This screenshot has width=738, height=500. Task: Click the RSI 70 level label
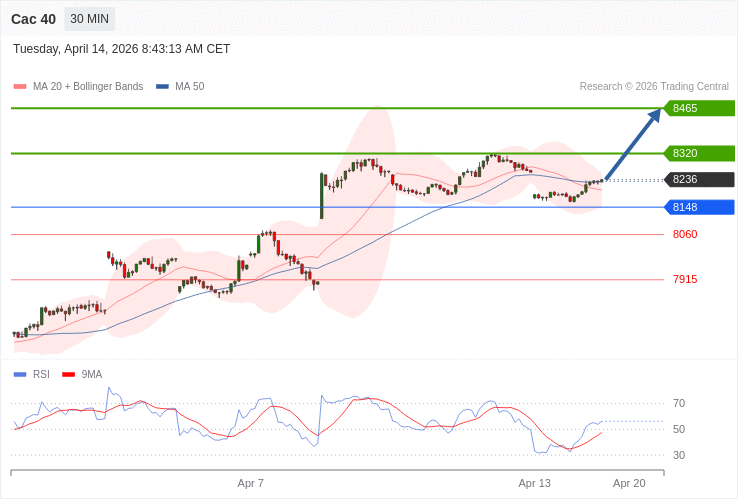point(679,403)
